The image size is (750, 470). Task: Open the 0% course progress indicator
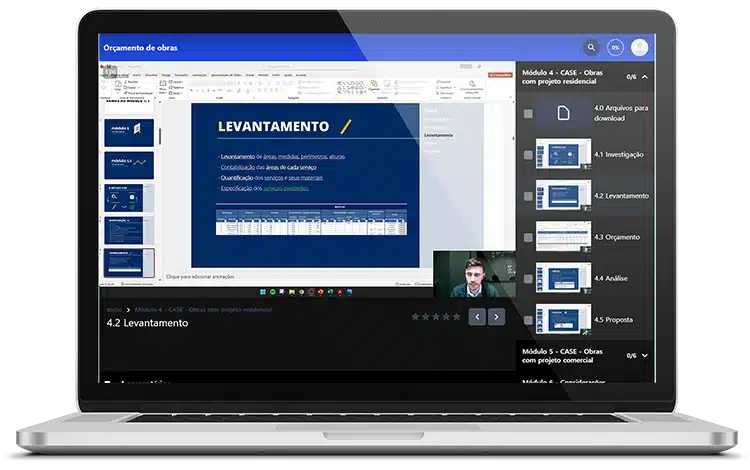615,47
